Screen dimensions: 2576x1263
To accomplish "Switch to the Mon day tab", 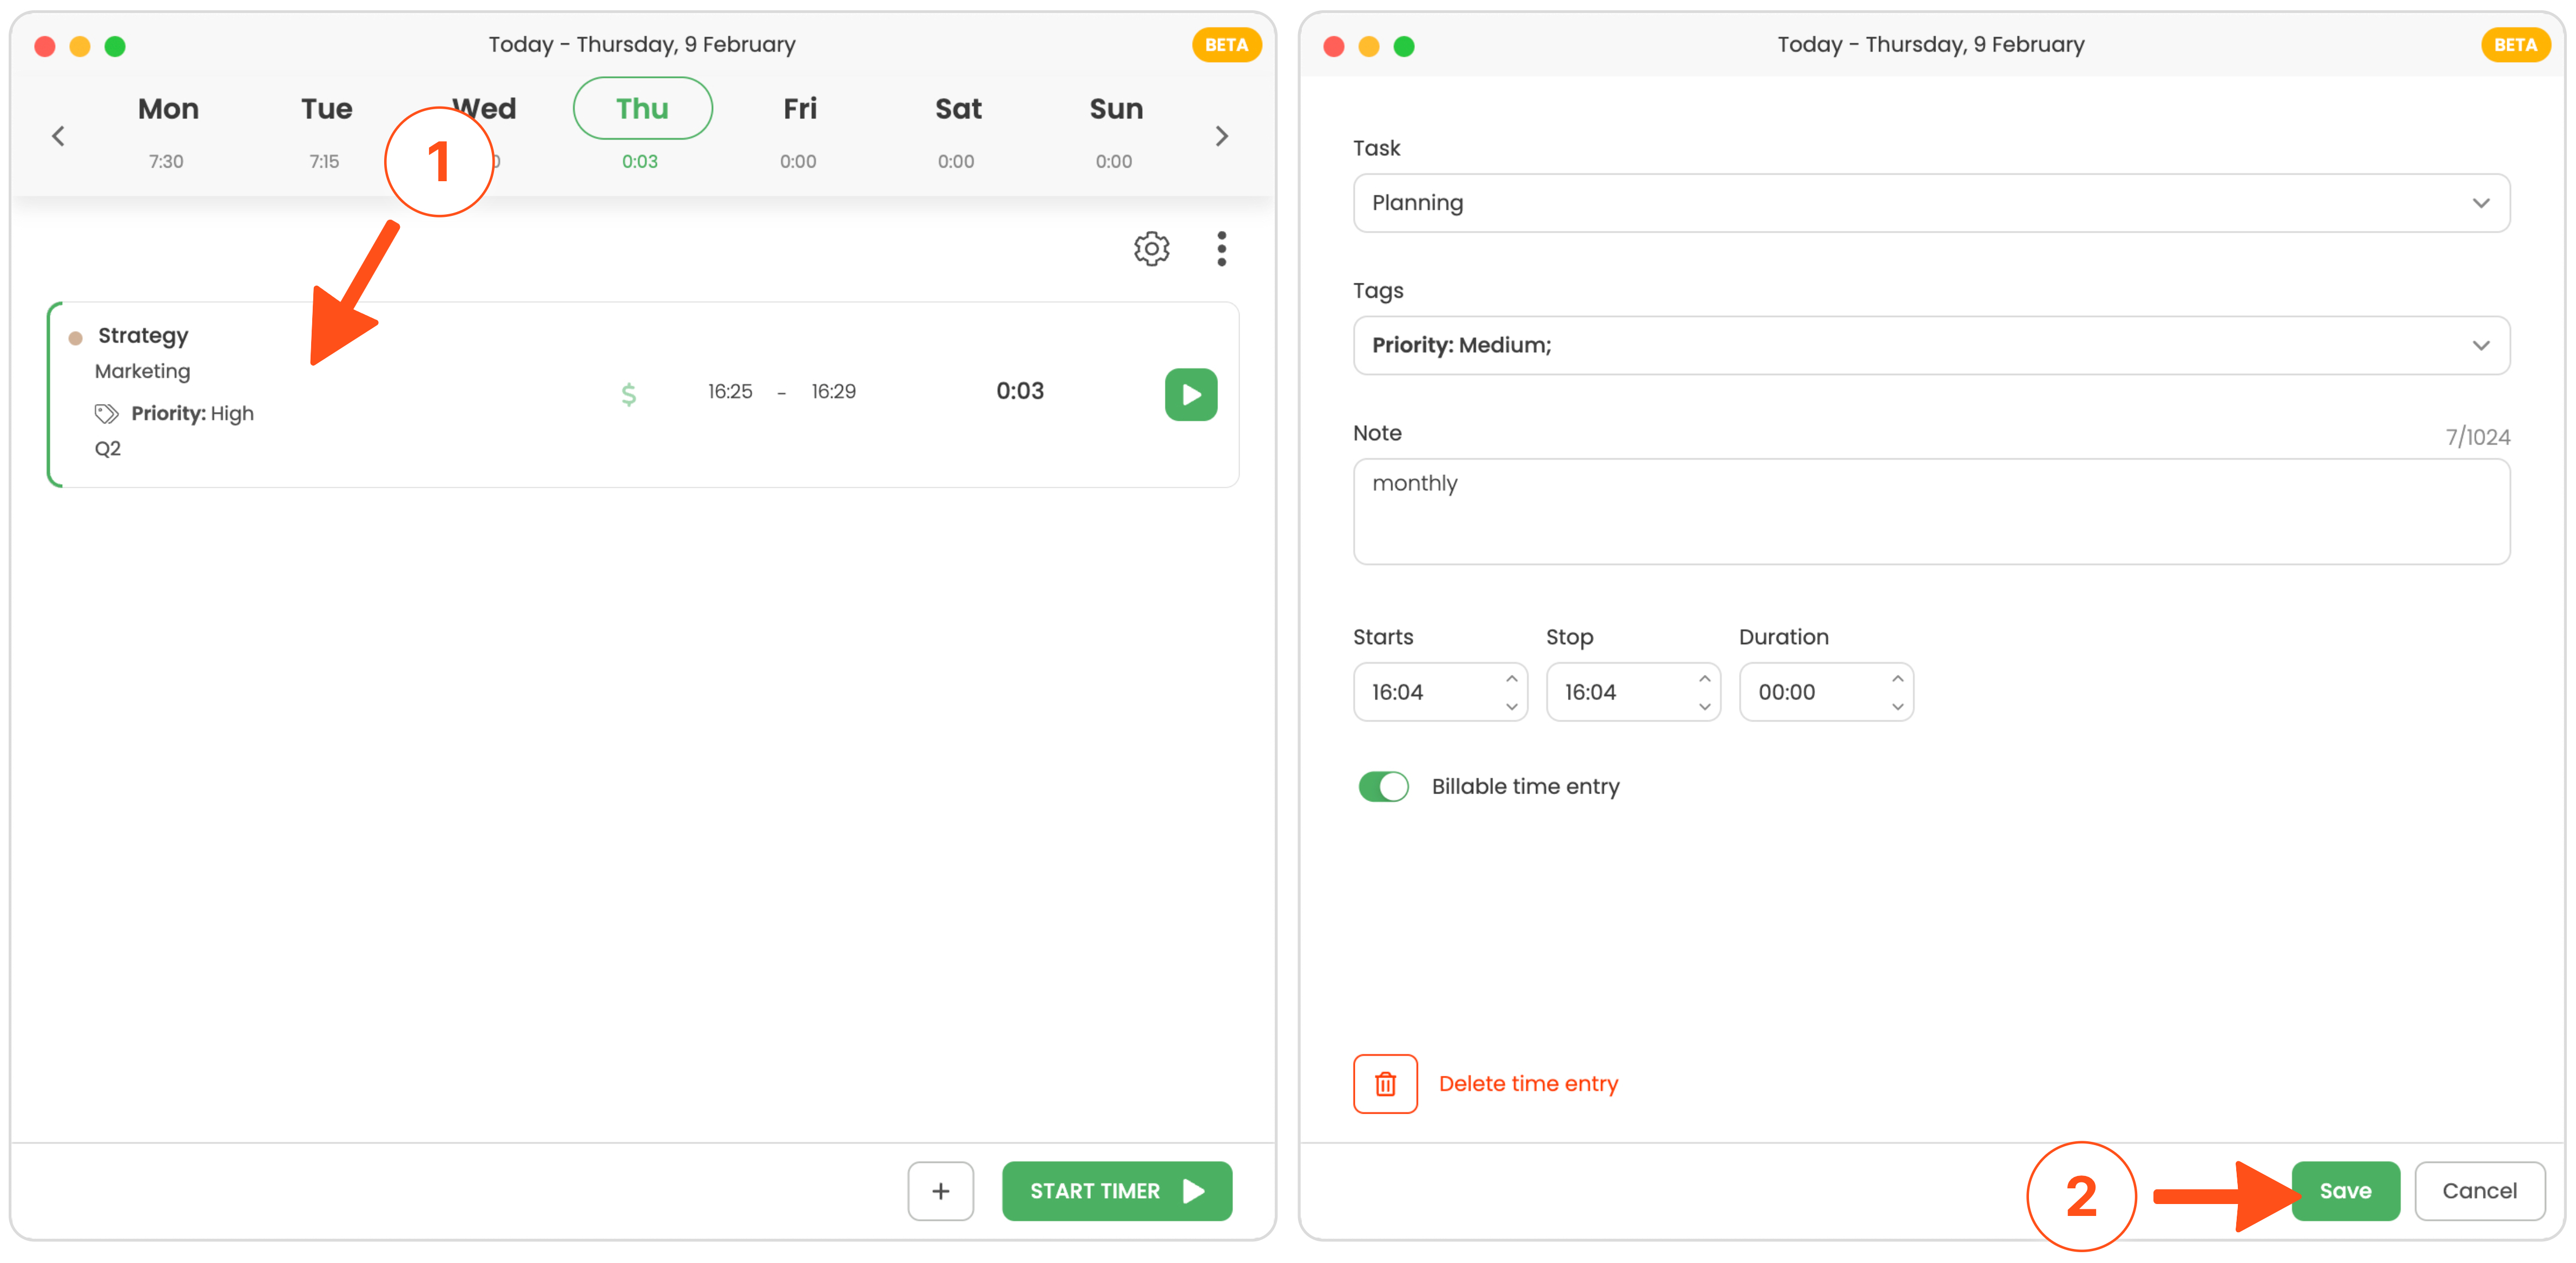I will 168,108.
